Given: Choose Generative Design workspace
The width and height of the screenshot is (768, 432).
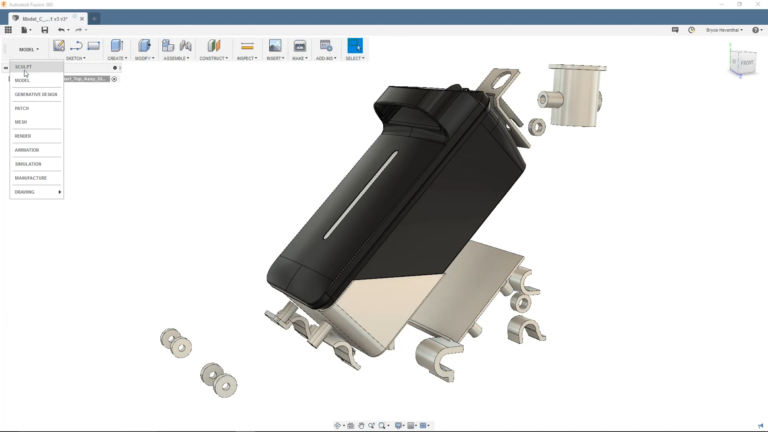Looking at the screenshot, I should pos(37,95).
